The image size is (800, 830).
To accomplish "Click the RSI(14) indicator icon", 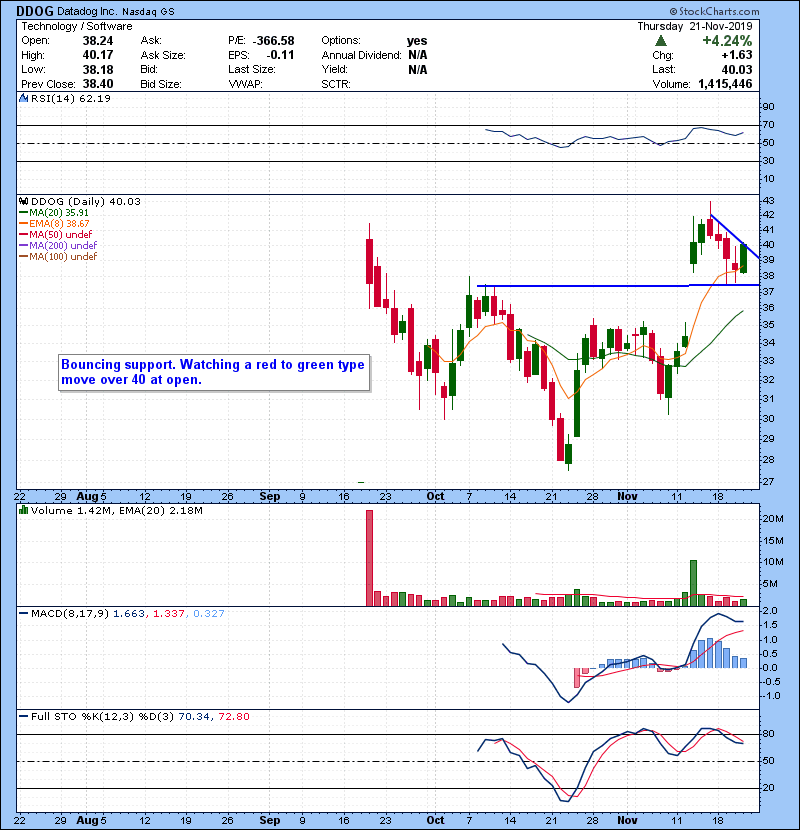I will (23, 98).
